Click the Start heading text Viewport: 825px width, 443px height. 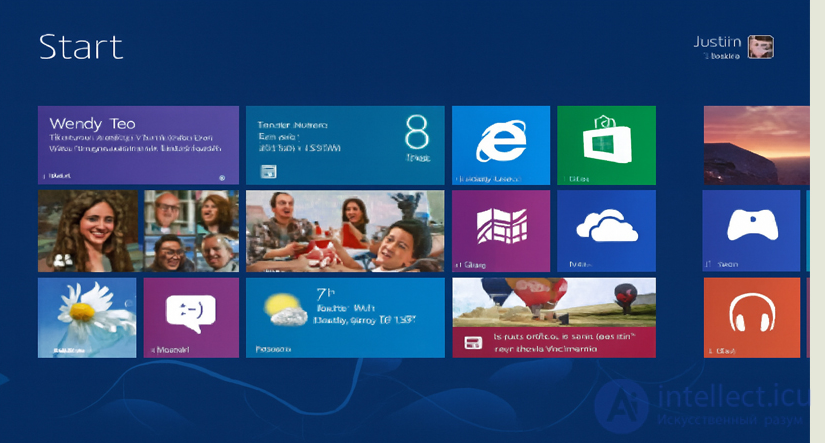pyautogui.click(x=81, y=47)
